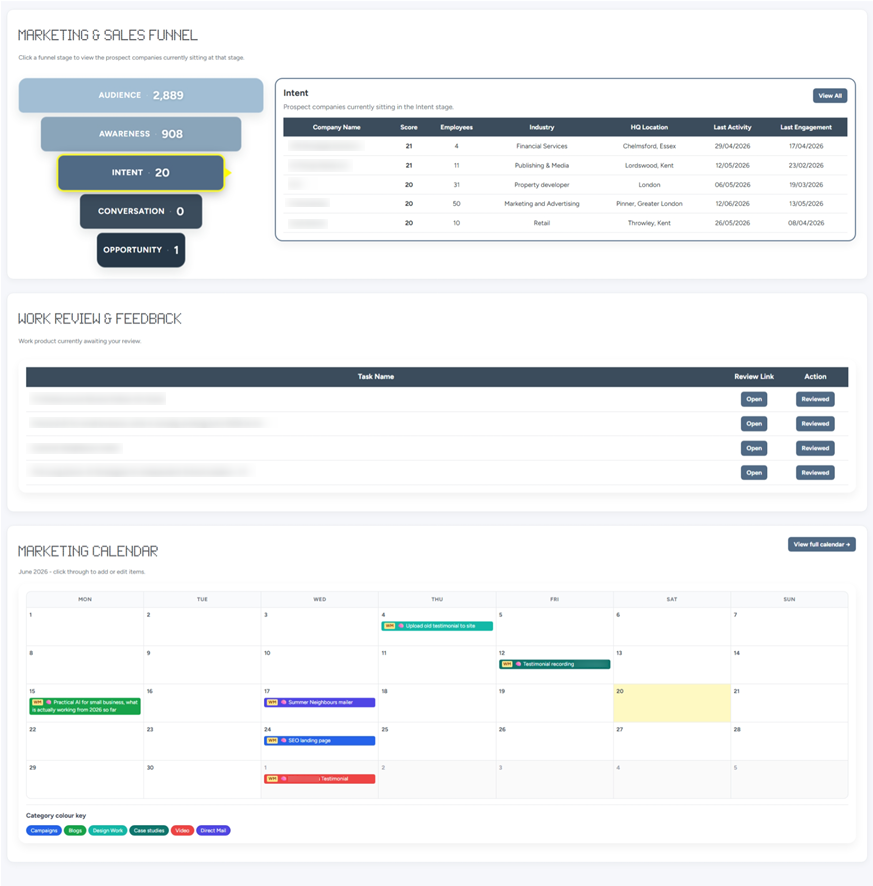Select the Awareness funnel stage
The image size is (873, 886).
tap(141, 134)
